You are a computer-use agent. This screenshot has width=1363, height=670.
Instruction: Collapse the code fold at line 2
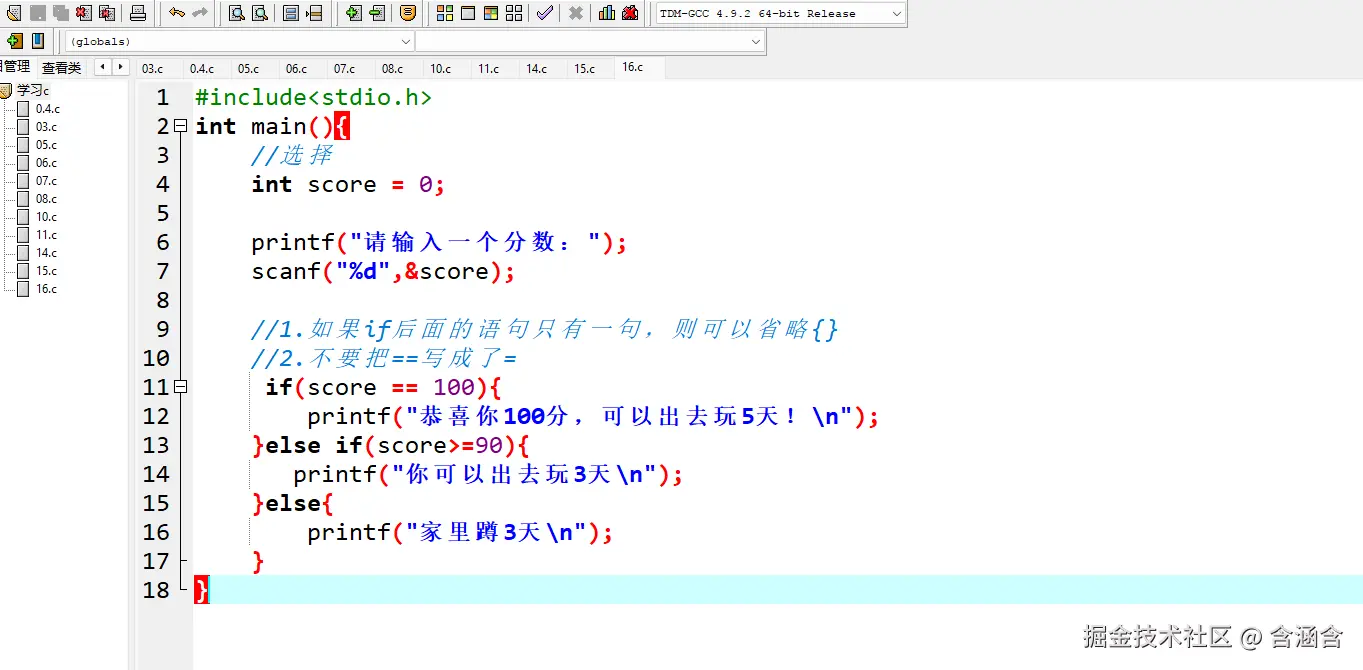[181, 126]
